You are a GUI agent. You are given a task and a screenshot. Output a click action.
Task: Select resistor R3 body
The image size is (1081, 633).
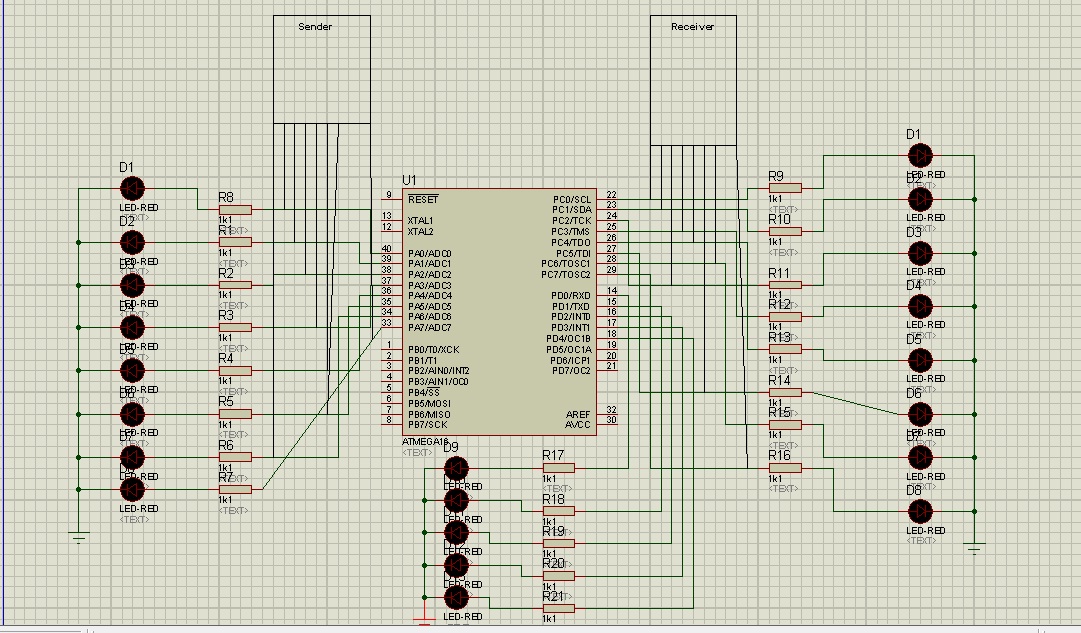235,328
